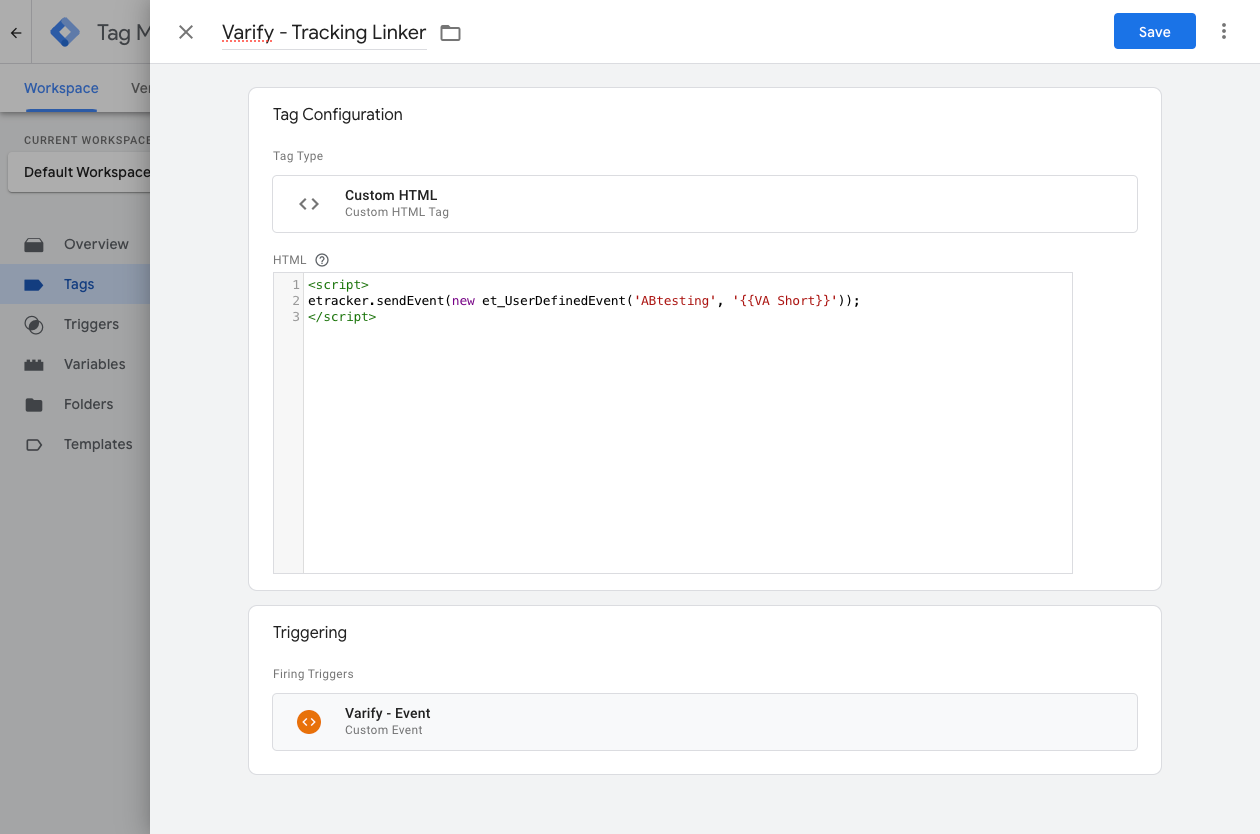Image resolution: width=1260 pixels, height=834 pixels.
Task: Select the Custom HTML tag type row
Action: tap(705, 204)
